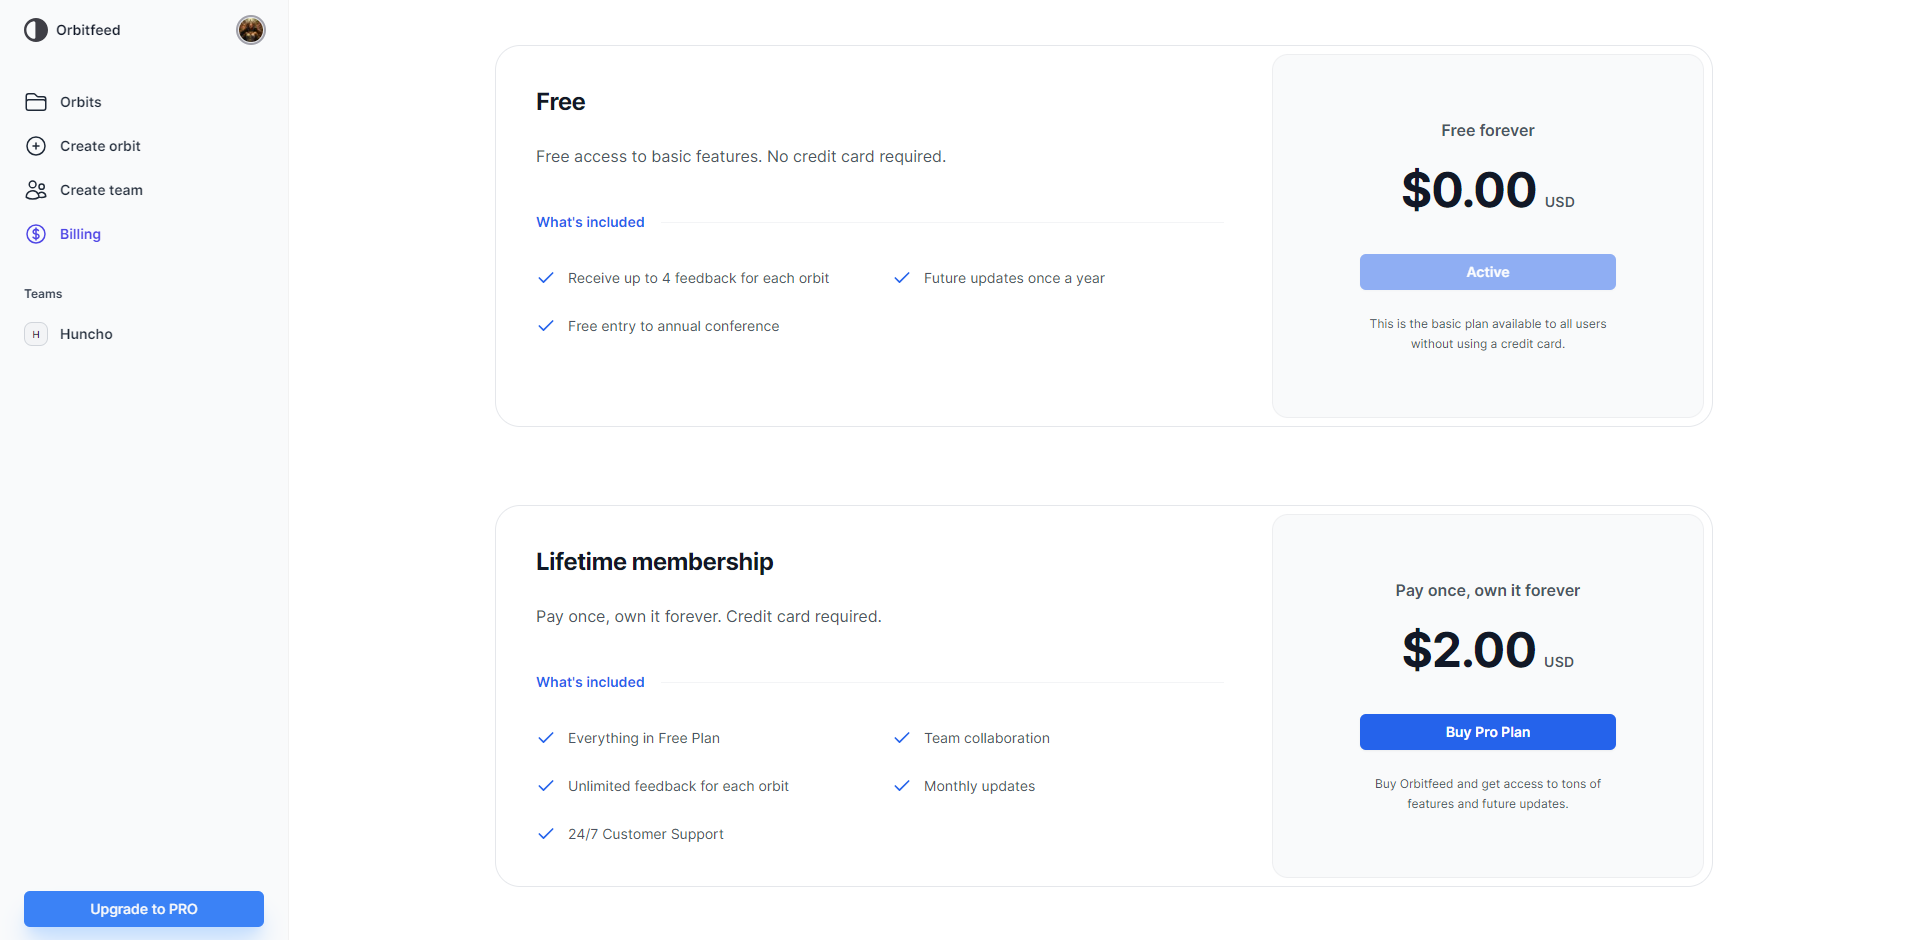This screenshot has height=940, width=1916.
Task: Click the Lifetime membership heading
Action: (x=655, y=562)
